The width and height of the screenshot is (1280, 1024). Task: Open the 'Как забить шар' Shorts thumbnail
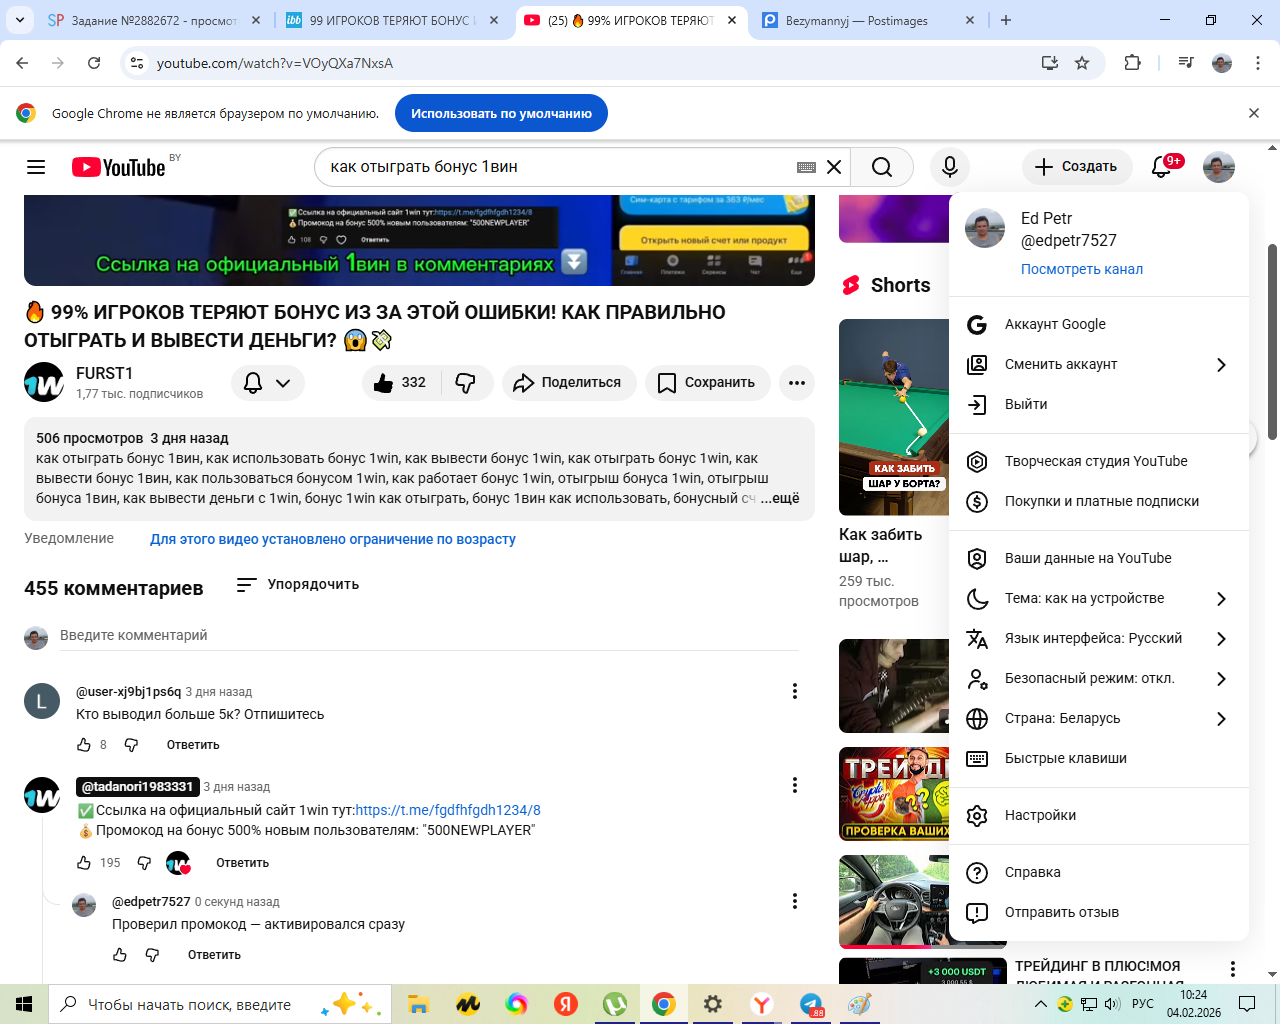pos(894,417)
